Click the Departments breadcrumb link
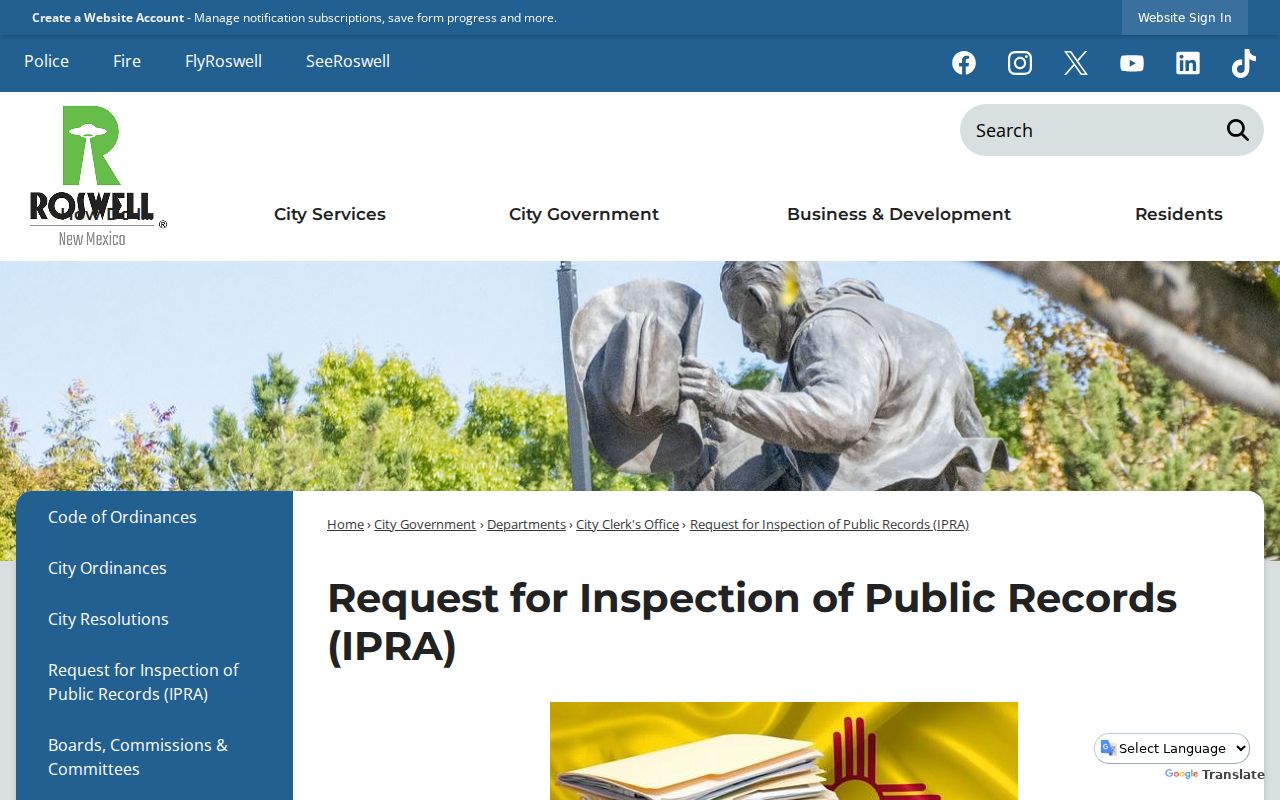Viewport: 1280px width, 800px height. (x=526, y=524)
